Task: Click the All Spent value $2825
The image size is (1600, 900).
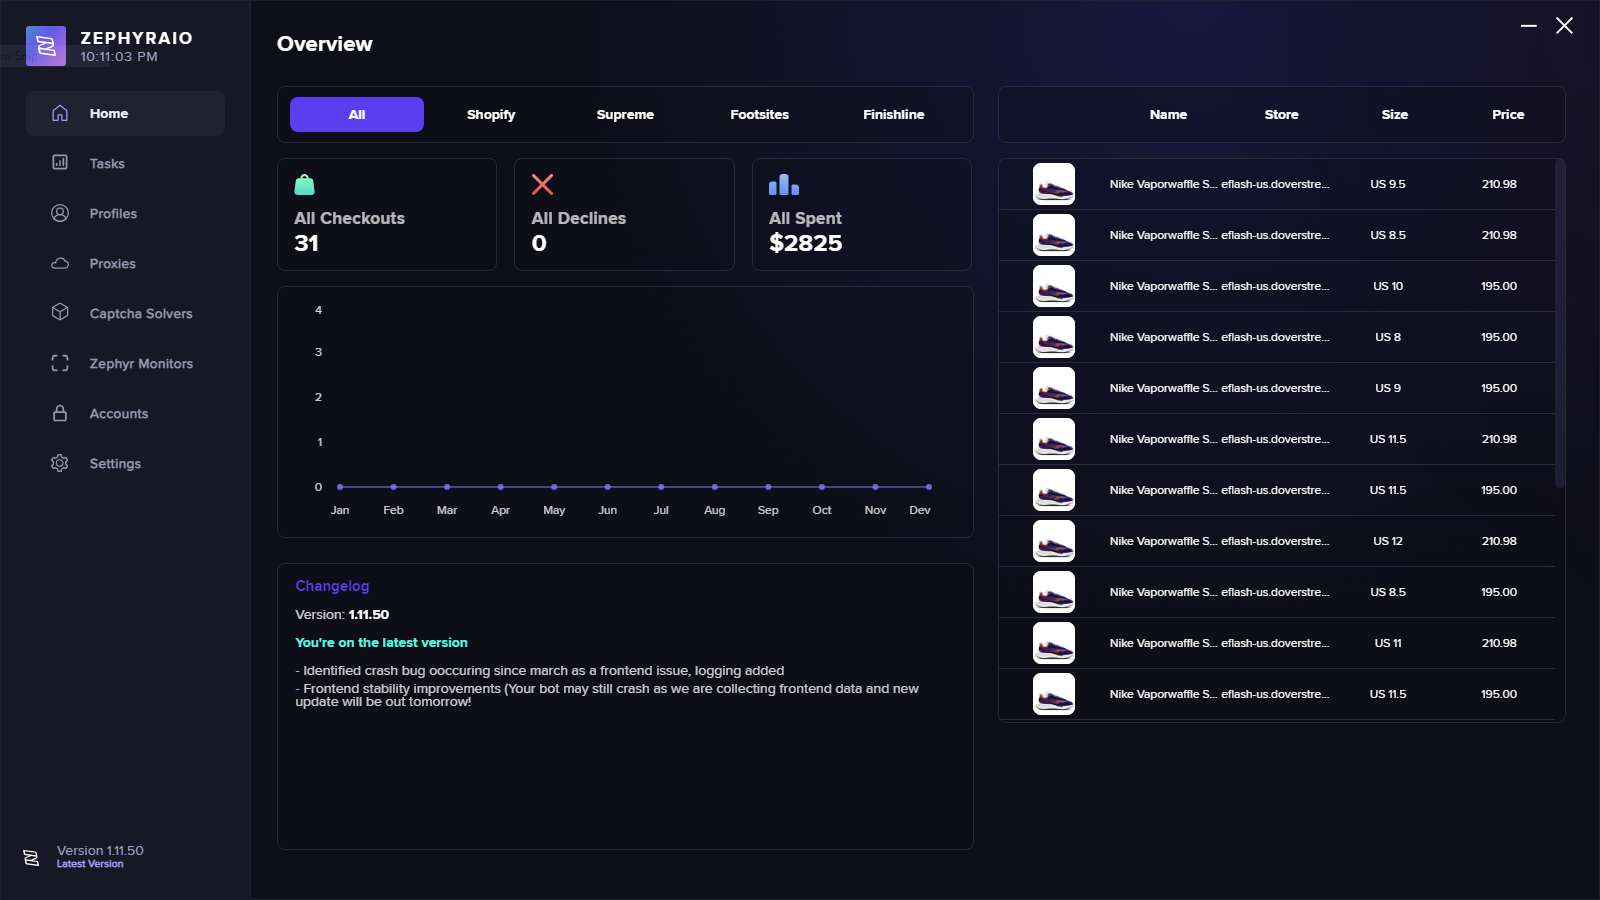Action: pos(805,243)
